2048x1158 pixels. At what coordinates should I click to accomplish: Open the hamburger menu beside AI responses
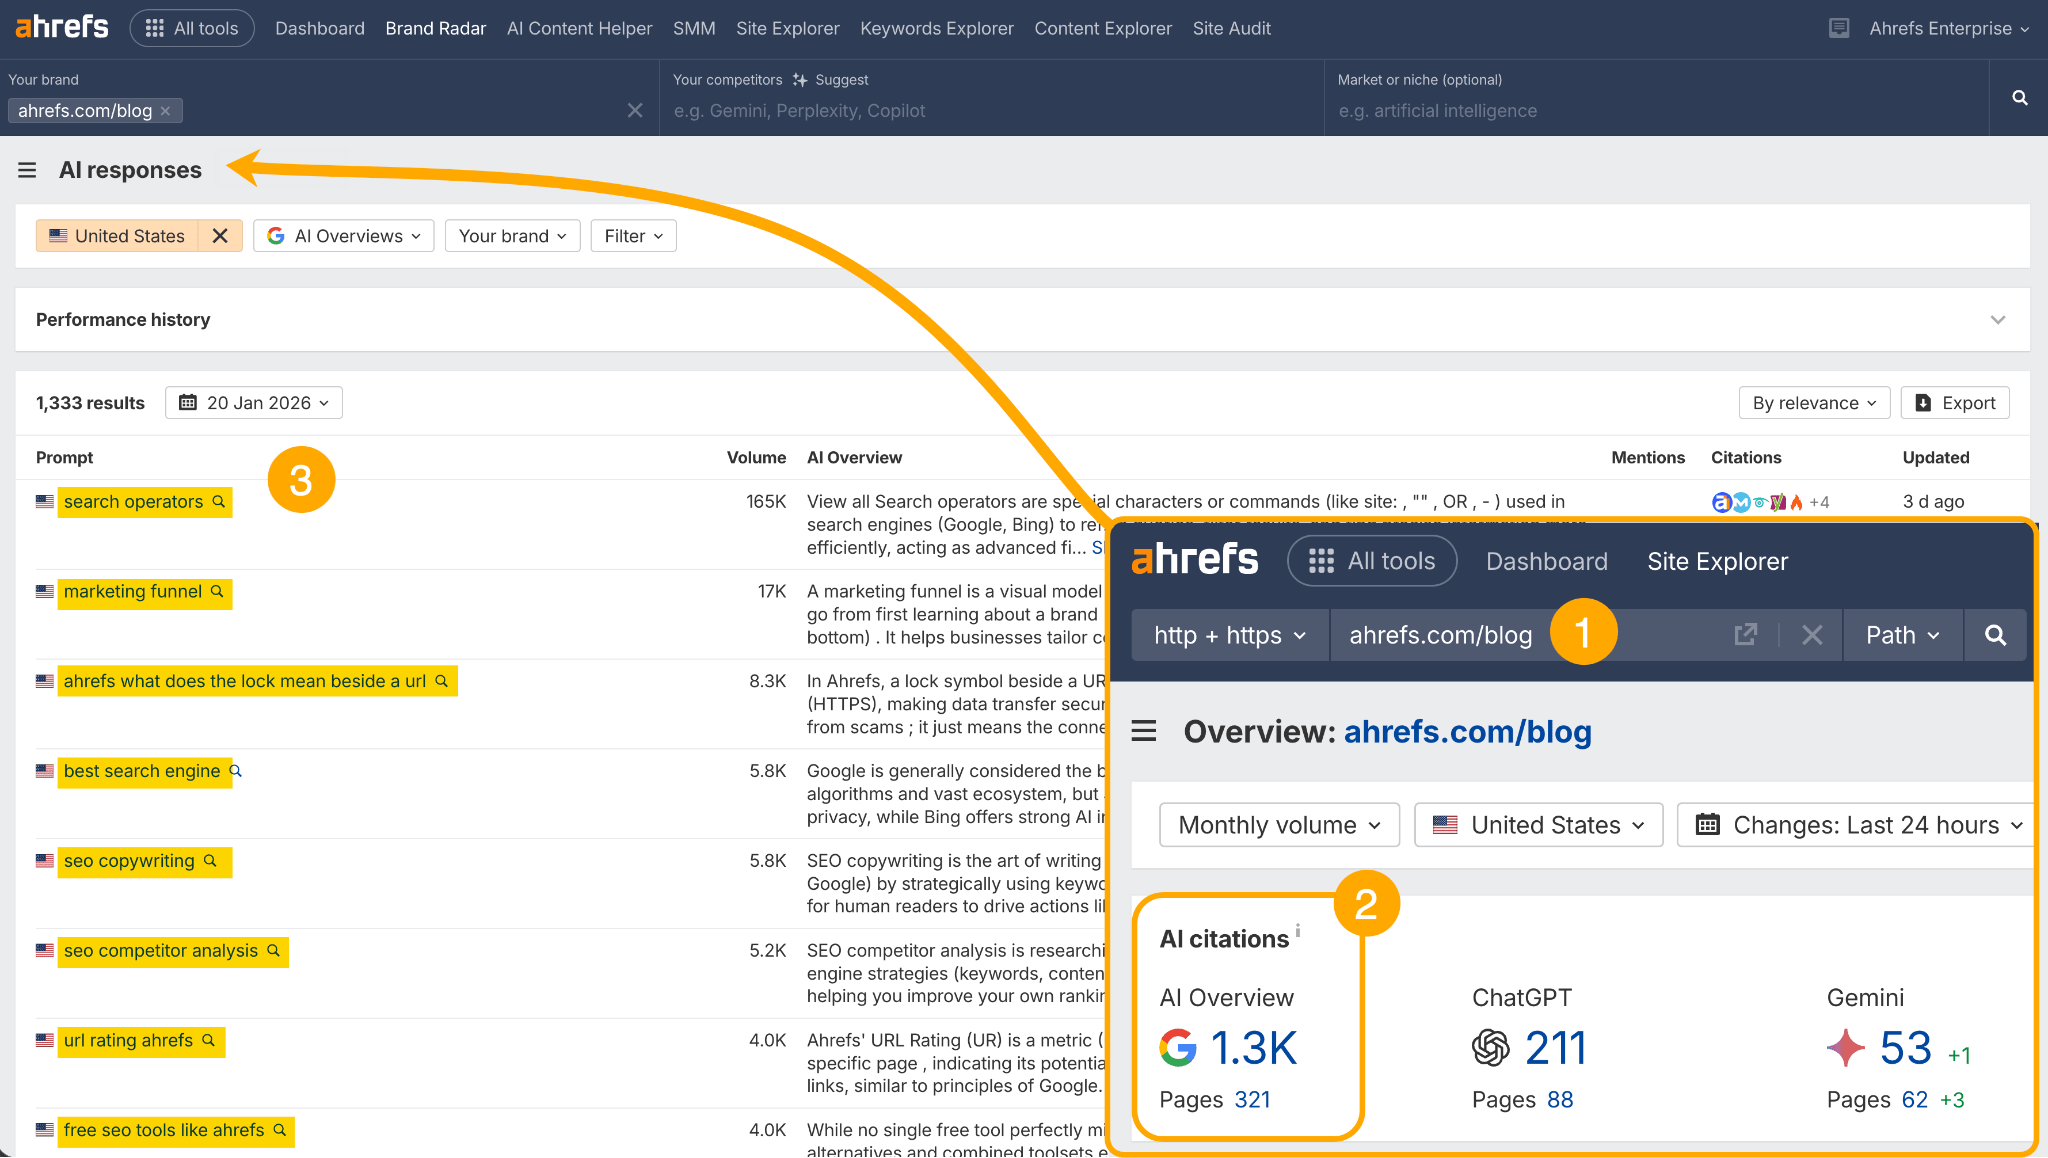point(27,170)
